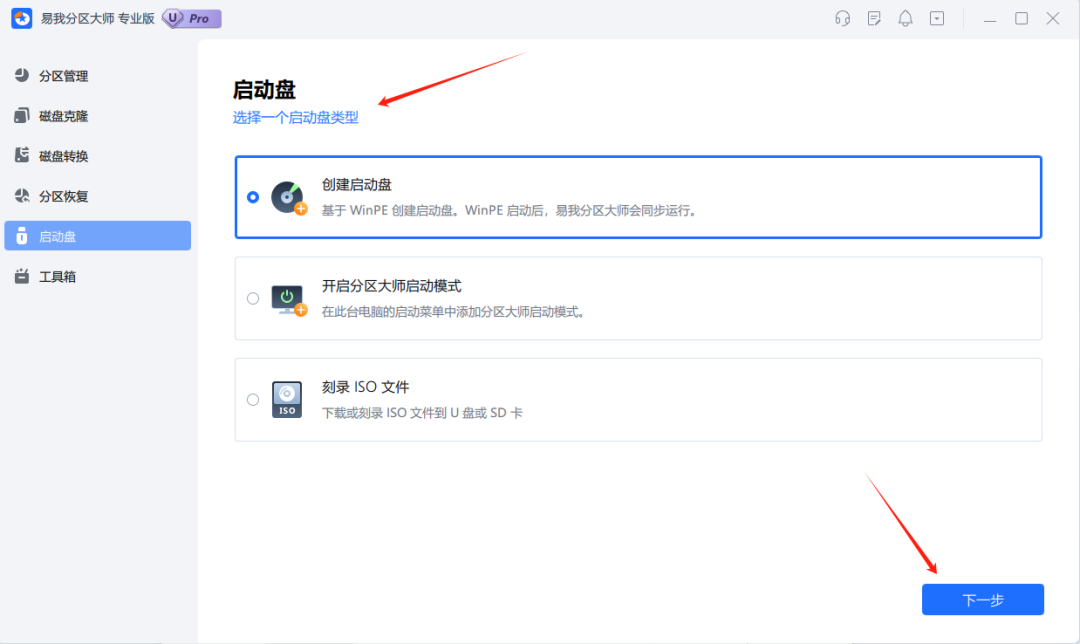Open the 分区管理 sidebar section

97,76
